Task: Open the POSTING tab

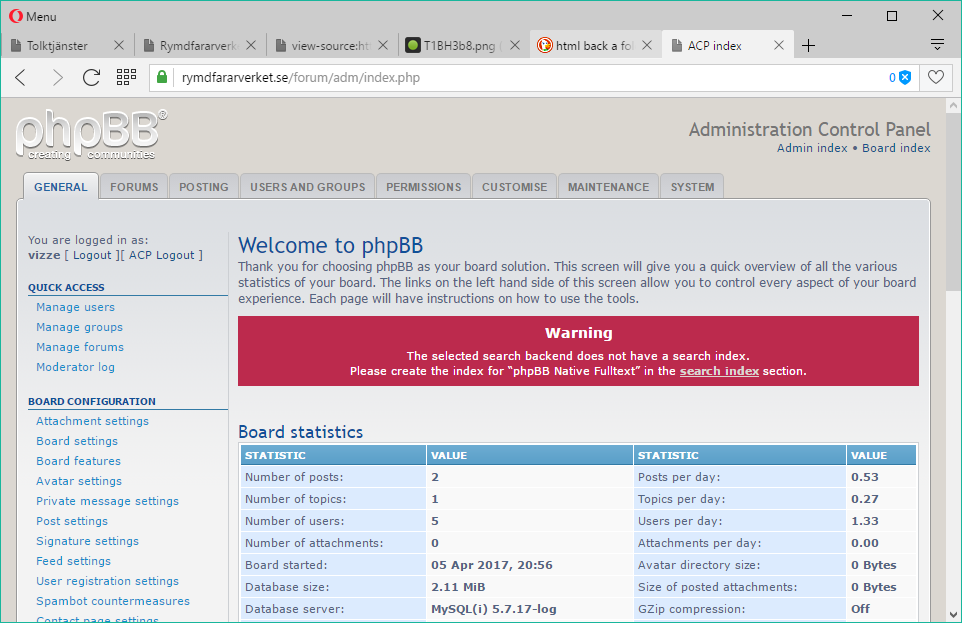Action: click(x=204, y=187)
